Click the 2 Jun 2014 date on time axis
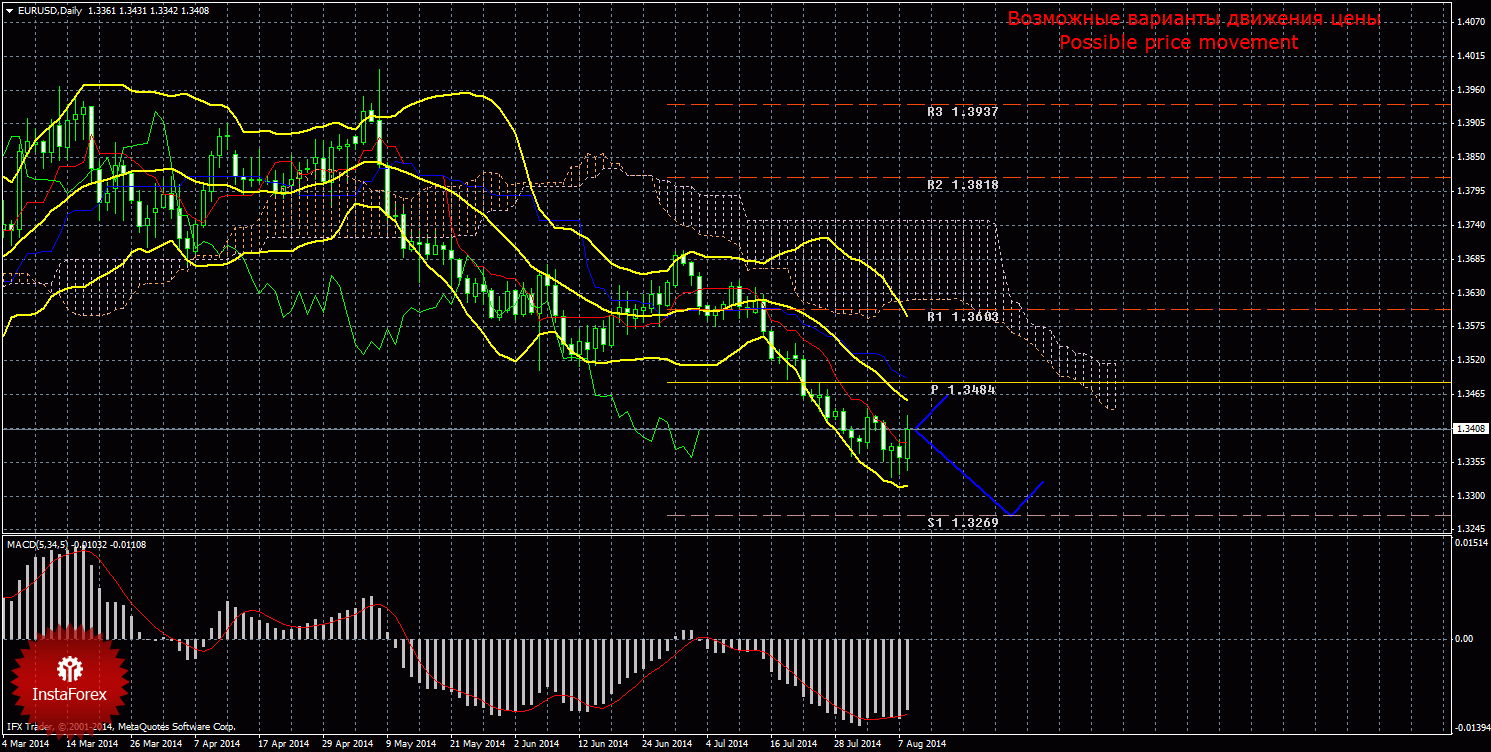The width and height of the screenshot is (1491, 752). 536,744
